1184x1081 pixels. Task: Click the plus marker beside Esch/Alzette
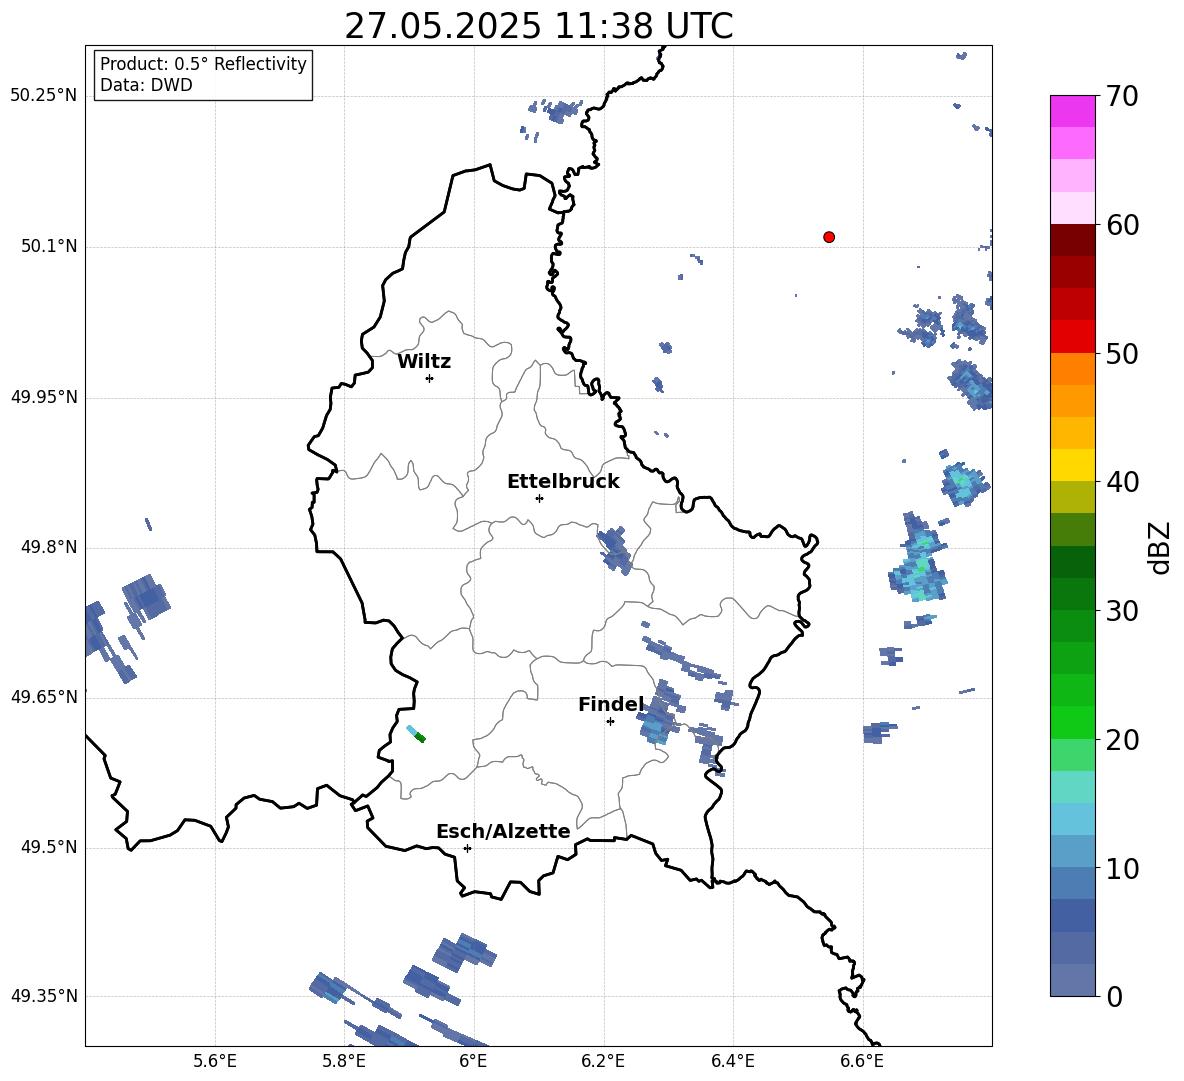467,848
